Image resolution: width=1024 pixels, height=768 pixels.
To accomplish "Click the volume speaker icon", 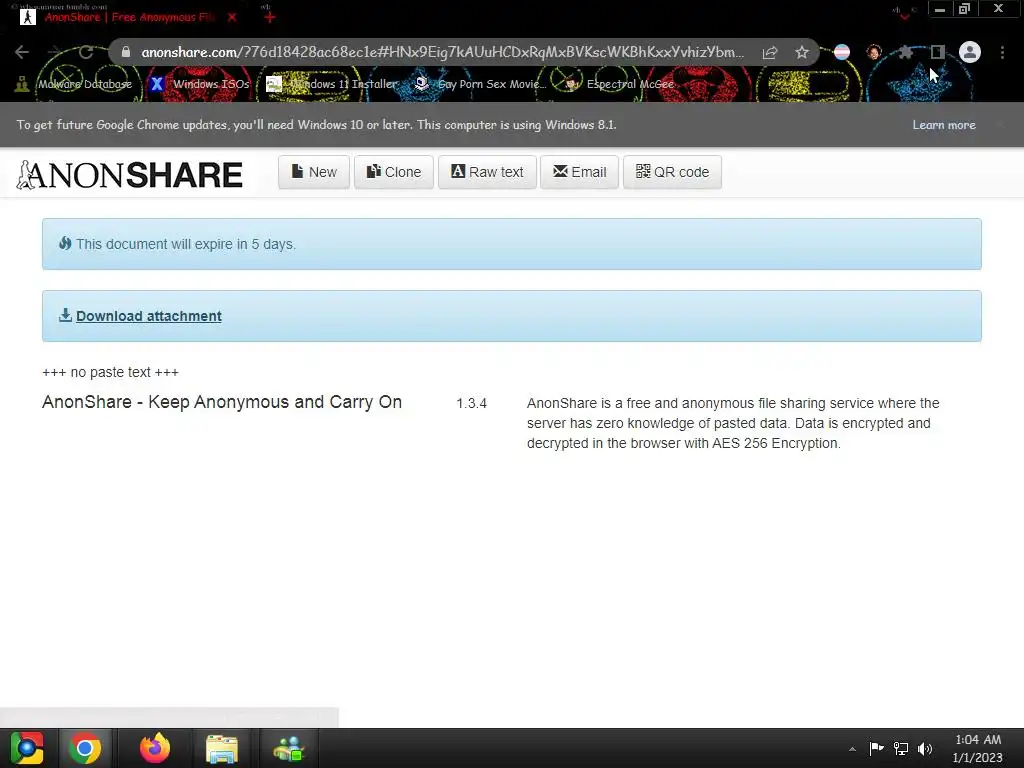I will click(925, 748).
